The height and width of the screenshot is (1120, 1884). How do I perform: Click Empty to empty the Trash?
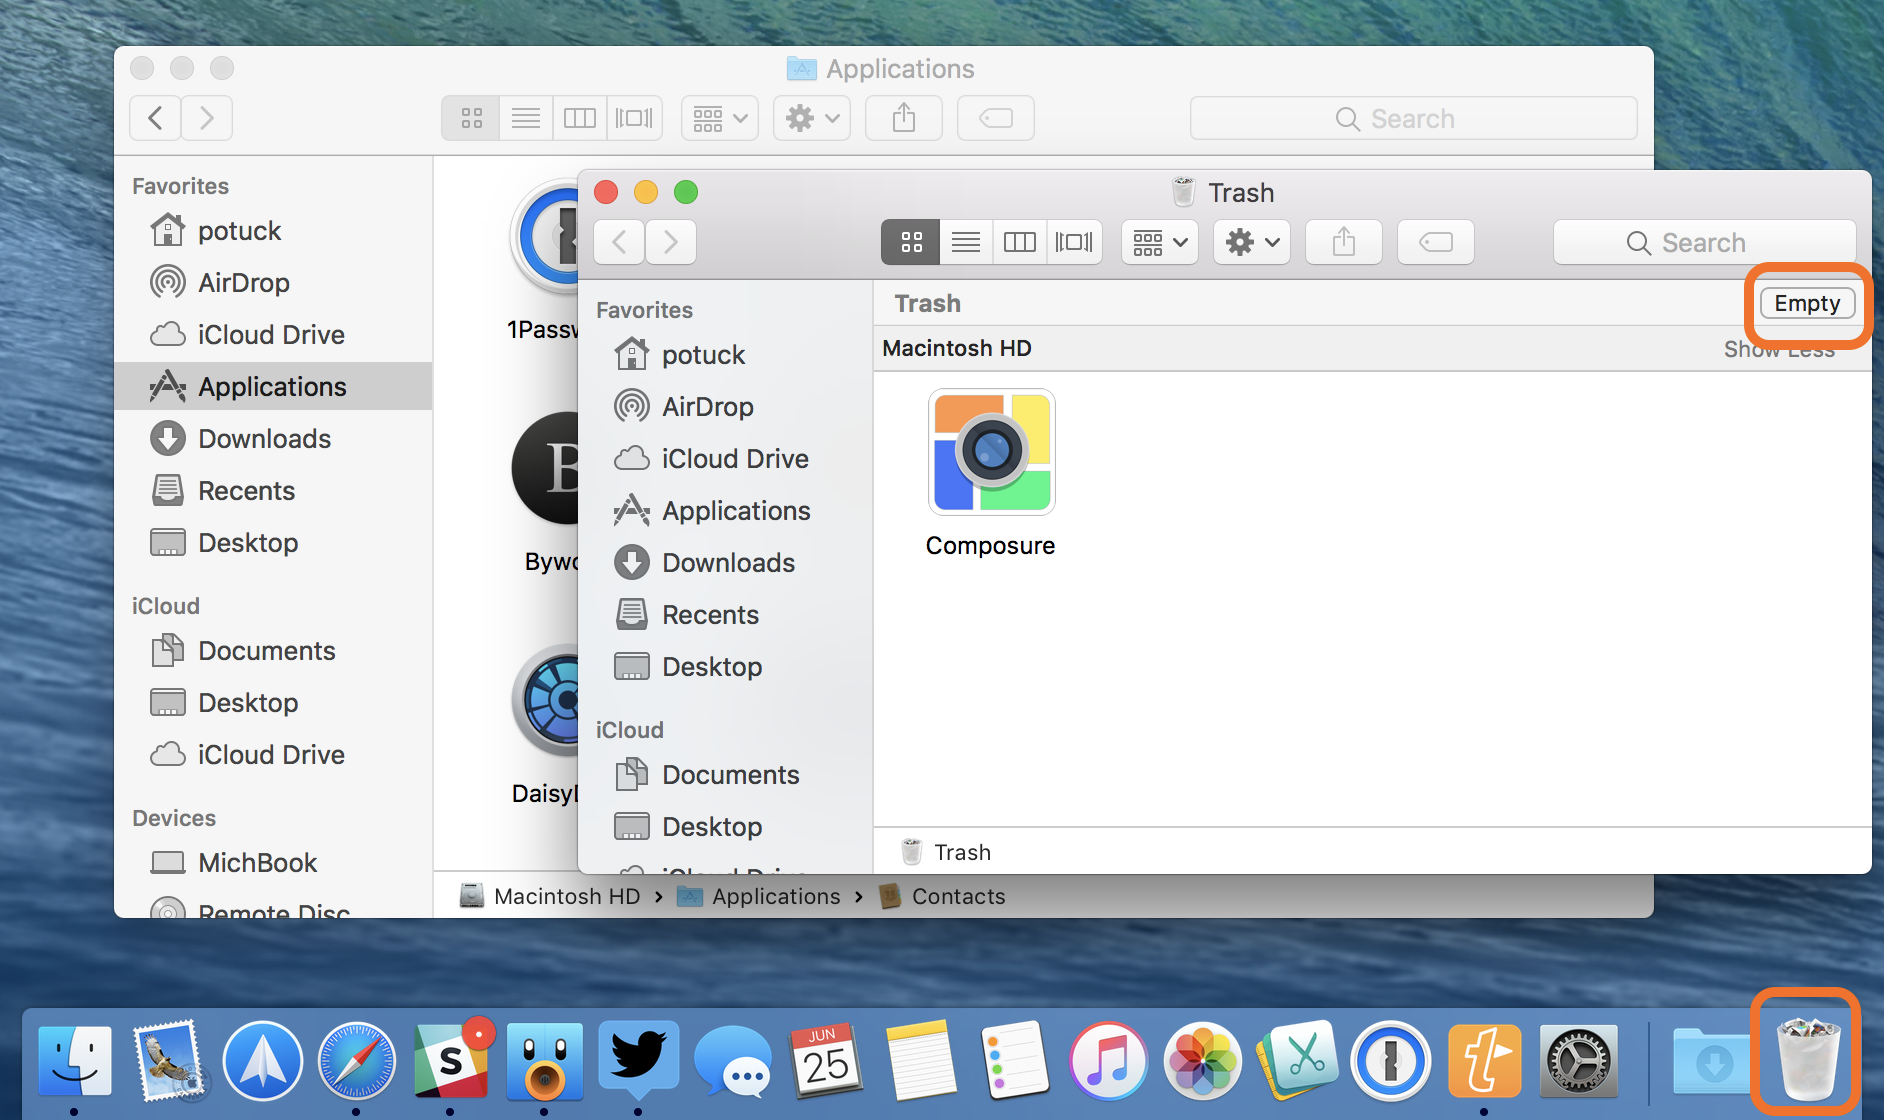(1806, 303)
